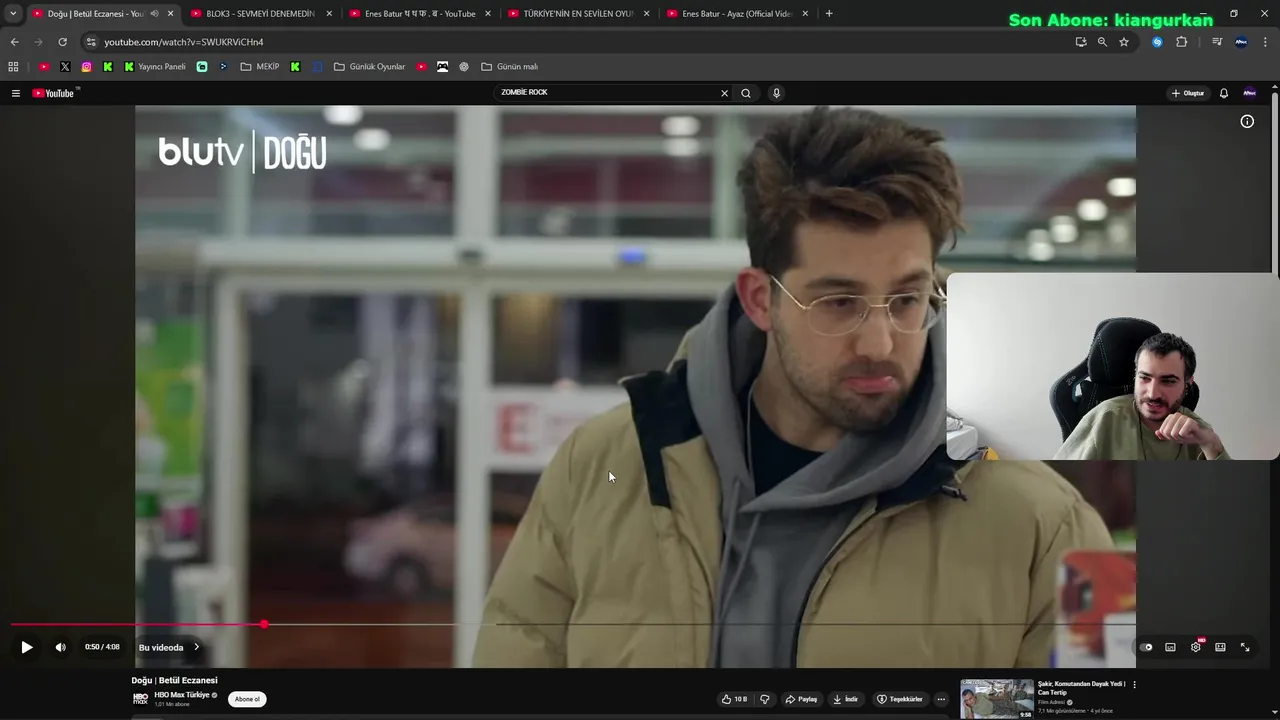Open the Chrome profile avatar

pyautogui.click(x=1241, y=42)
